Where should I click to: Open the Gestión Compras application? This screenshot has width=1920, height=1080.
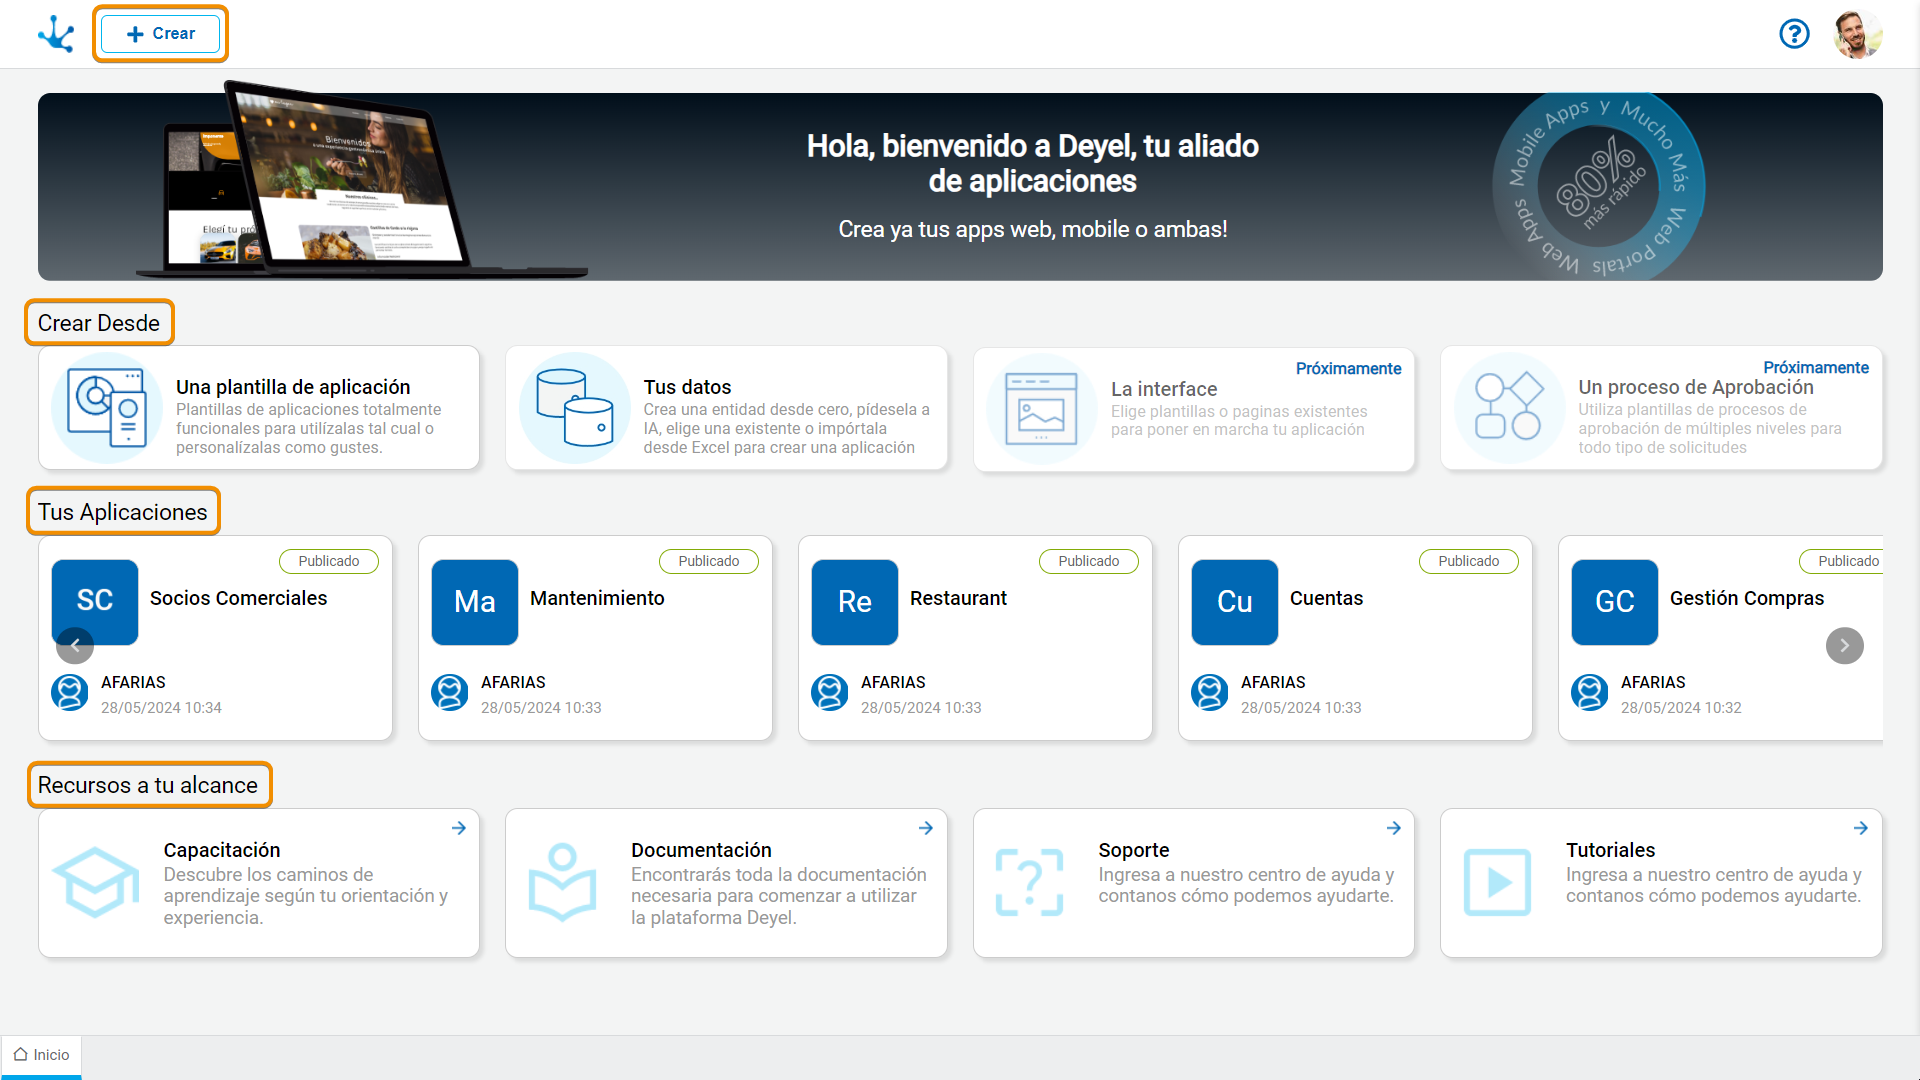(x=1747, y=598)
